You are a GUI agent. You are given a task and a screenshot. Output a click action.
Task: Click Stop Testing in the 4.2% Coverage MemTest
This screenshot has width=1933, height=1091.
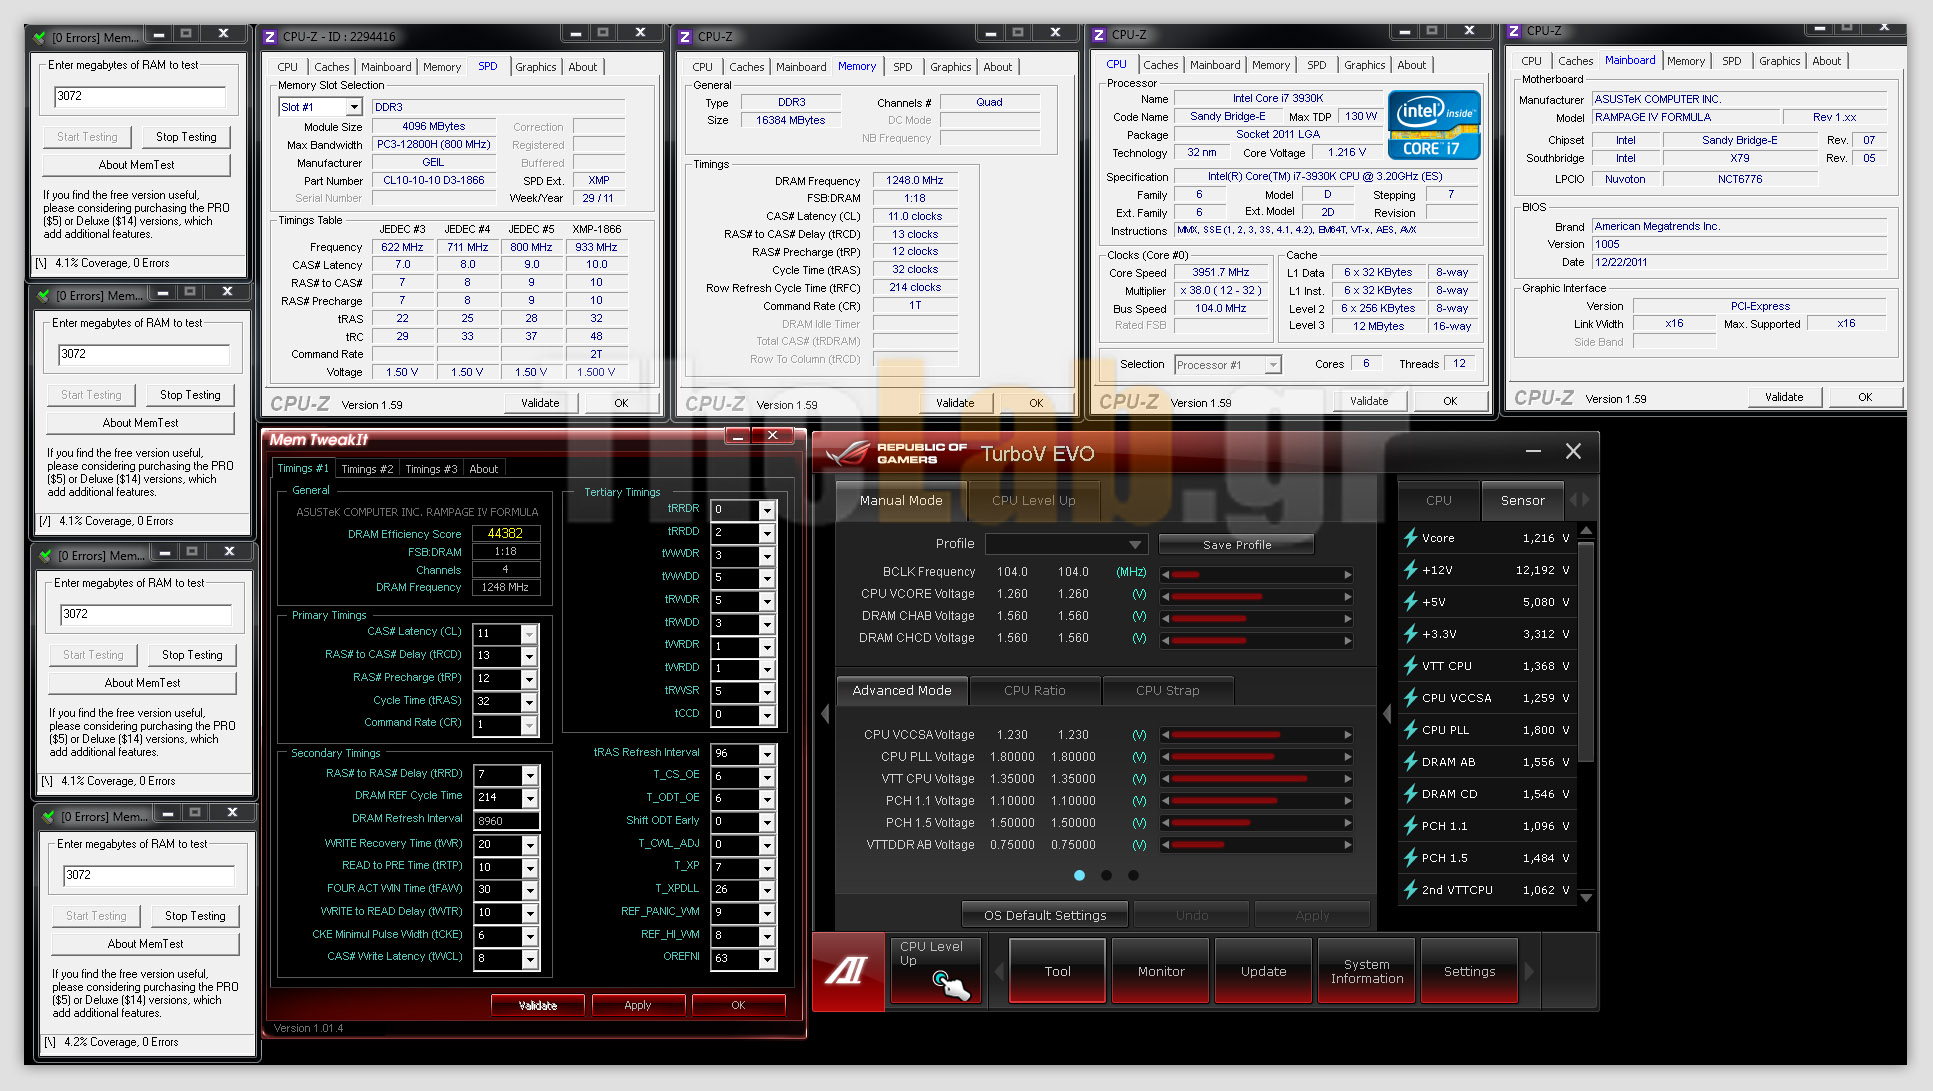195,916
